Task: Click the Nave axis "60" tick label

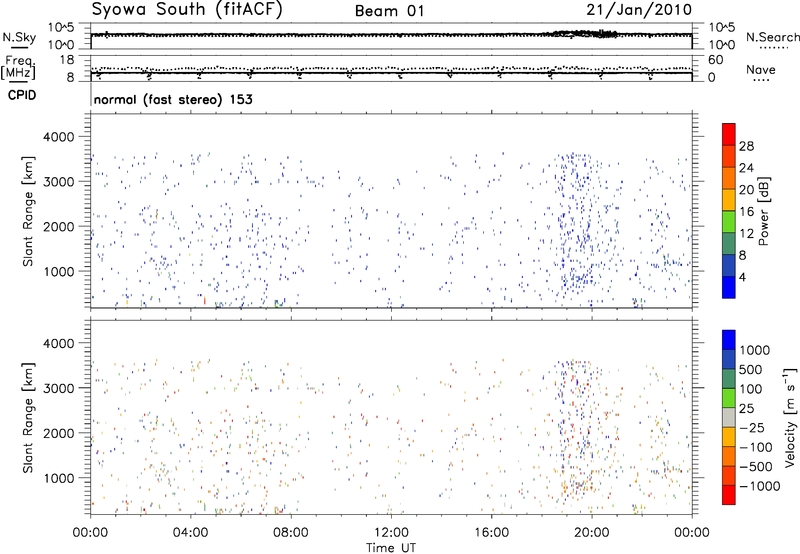Action: click(x=715, y=60)
